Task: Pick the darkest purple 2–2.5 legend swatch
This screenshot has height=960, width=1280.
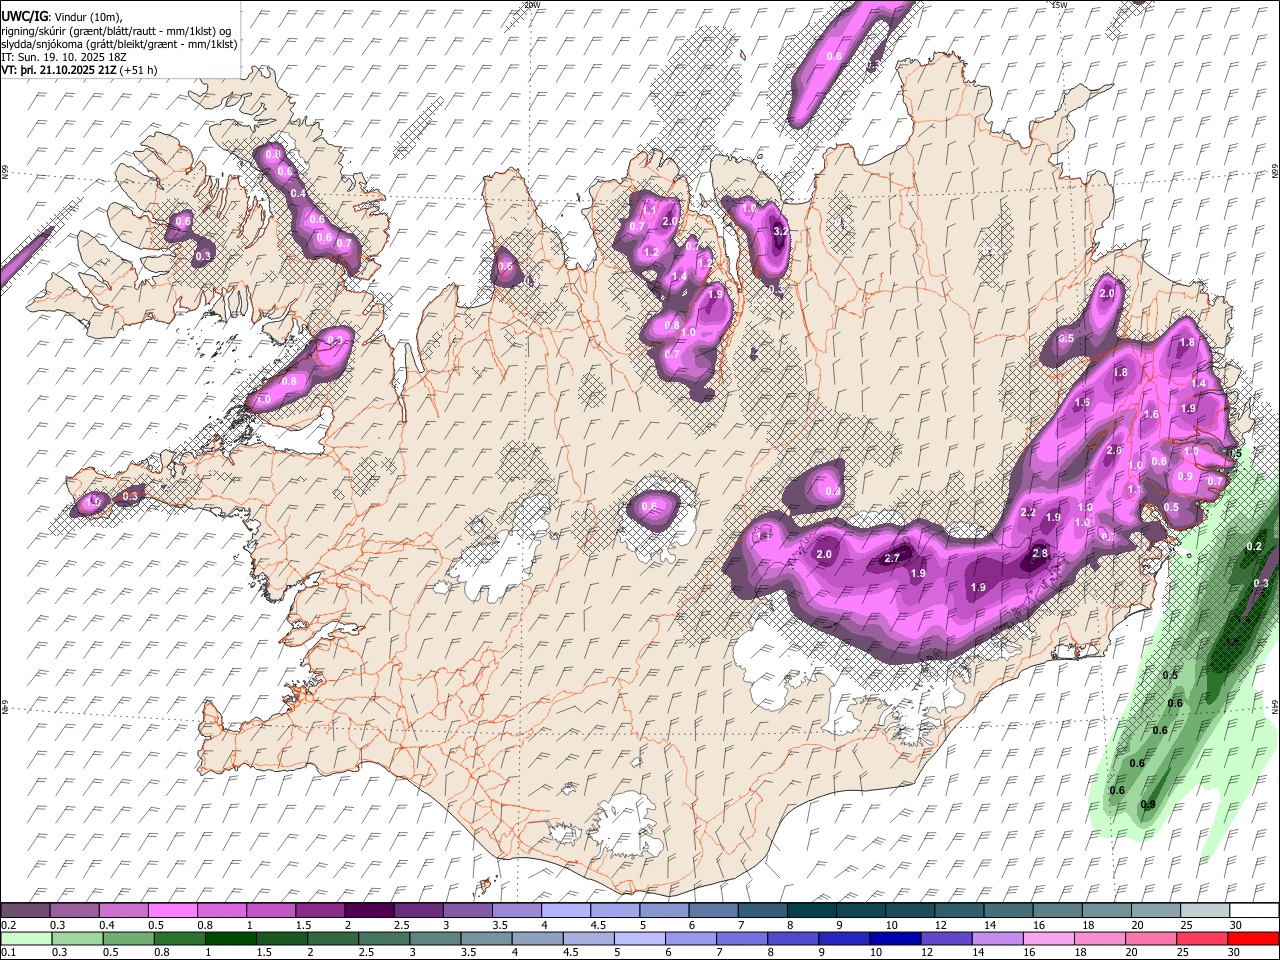Action: [369, 910]
